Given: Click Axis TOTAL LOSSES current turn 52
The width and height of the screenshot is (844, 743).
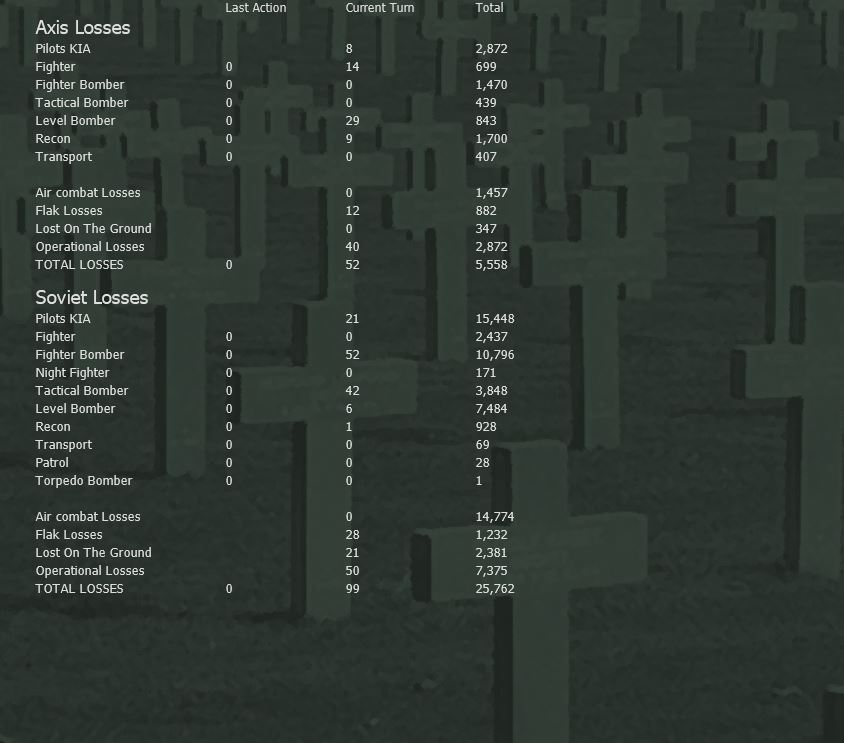Looking at the screenshot, I should [x=353, y=265].
